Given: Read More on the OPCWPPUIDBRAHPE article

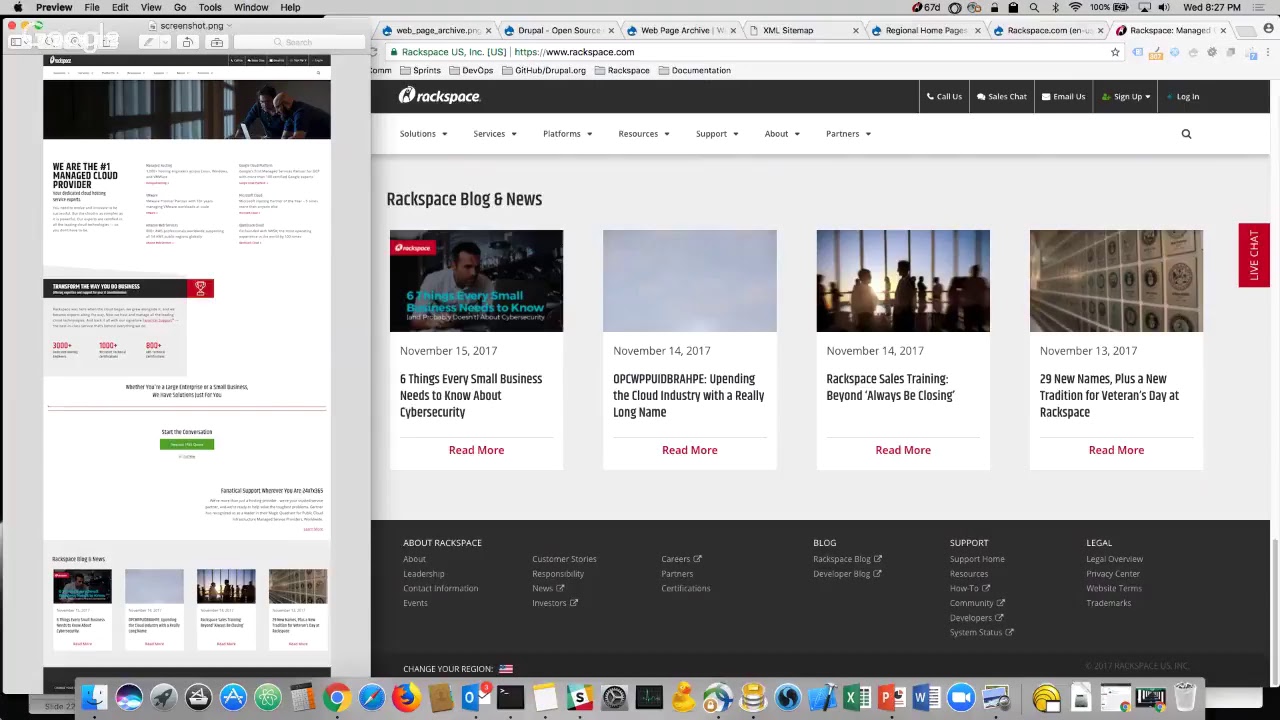Looking at the screenshot, I should point(689,450).
